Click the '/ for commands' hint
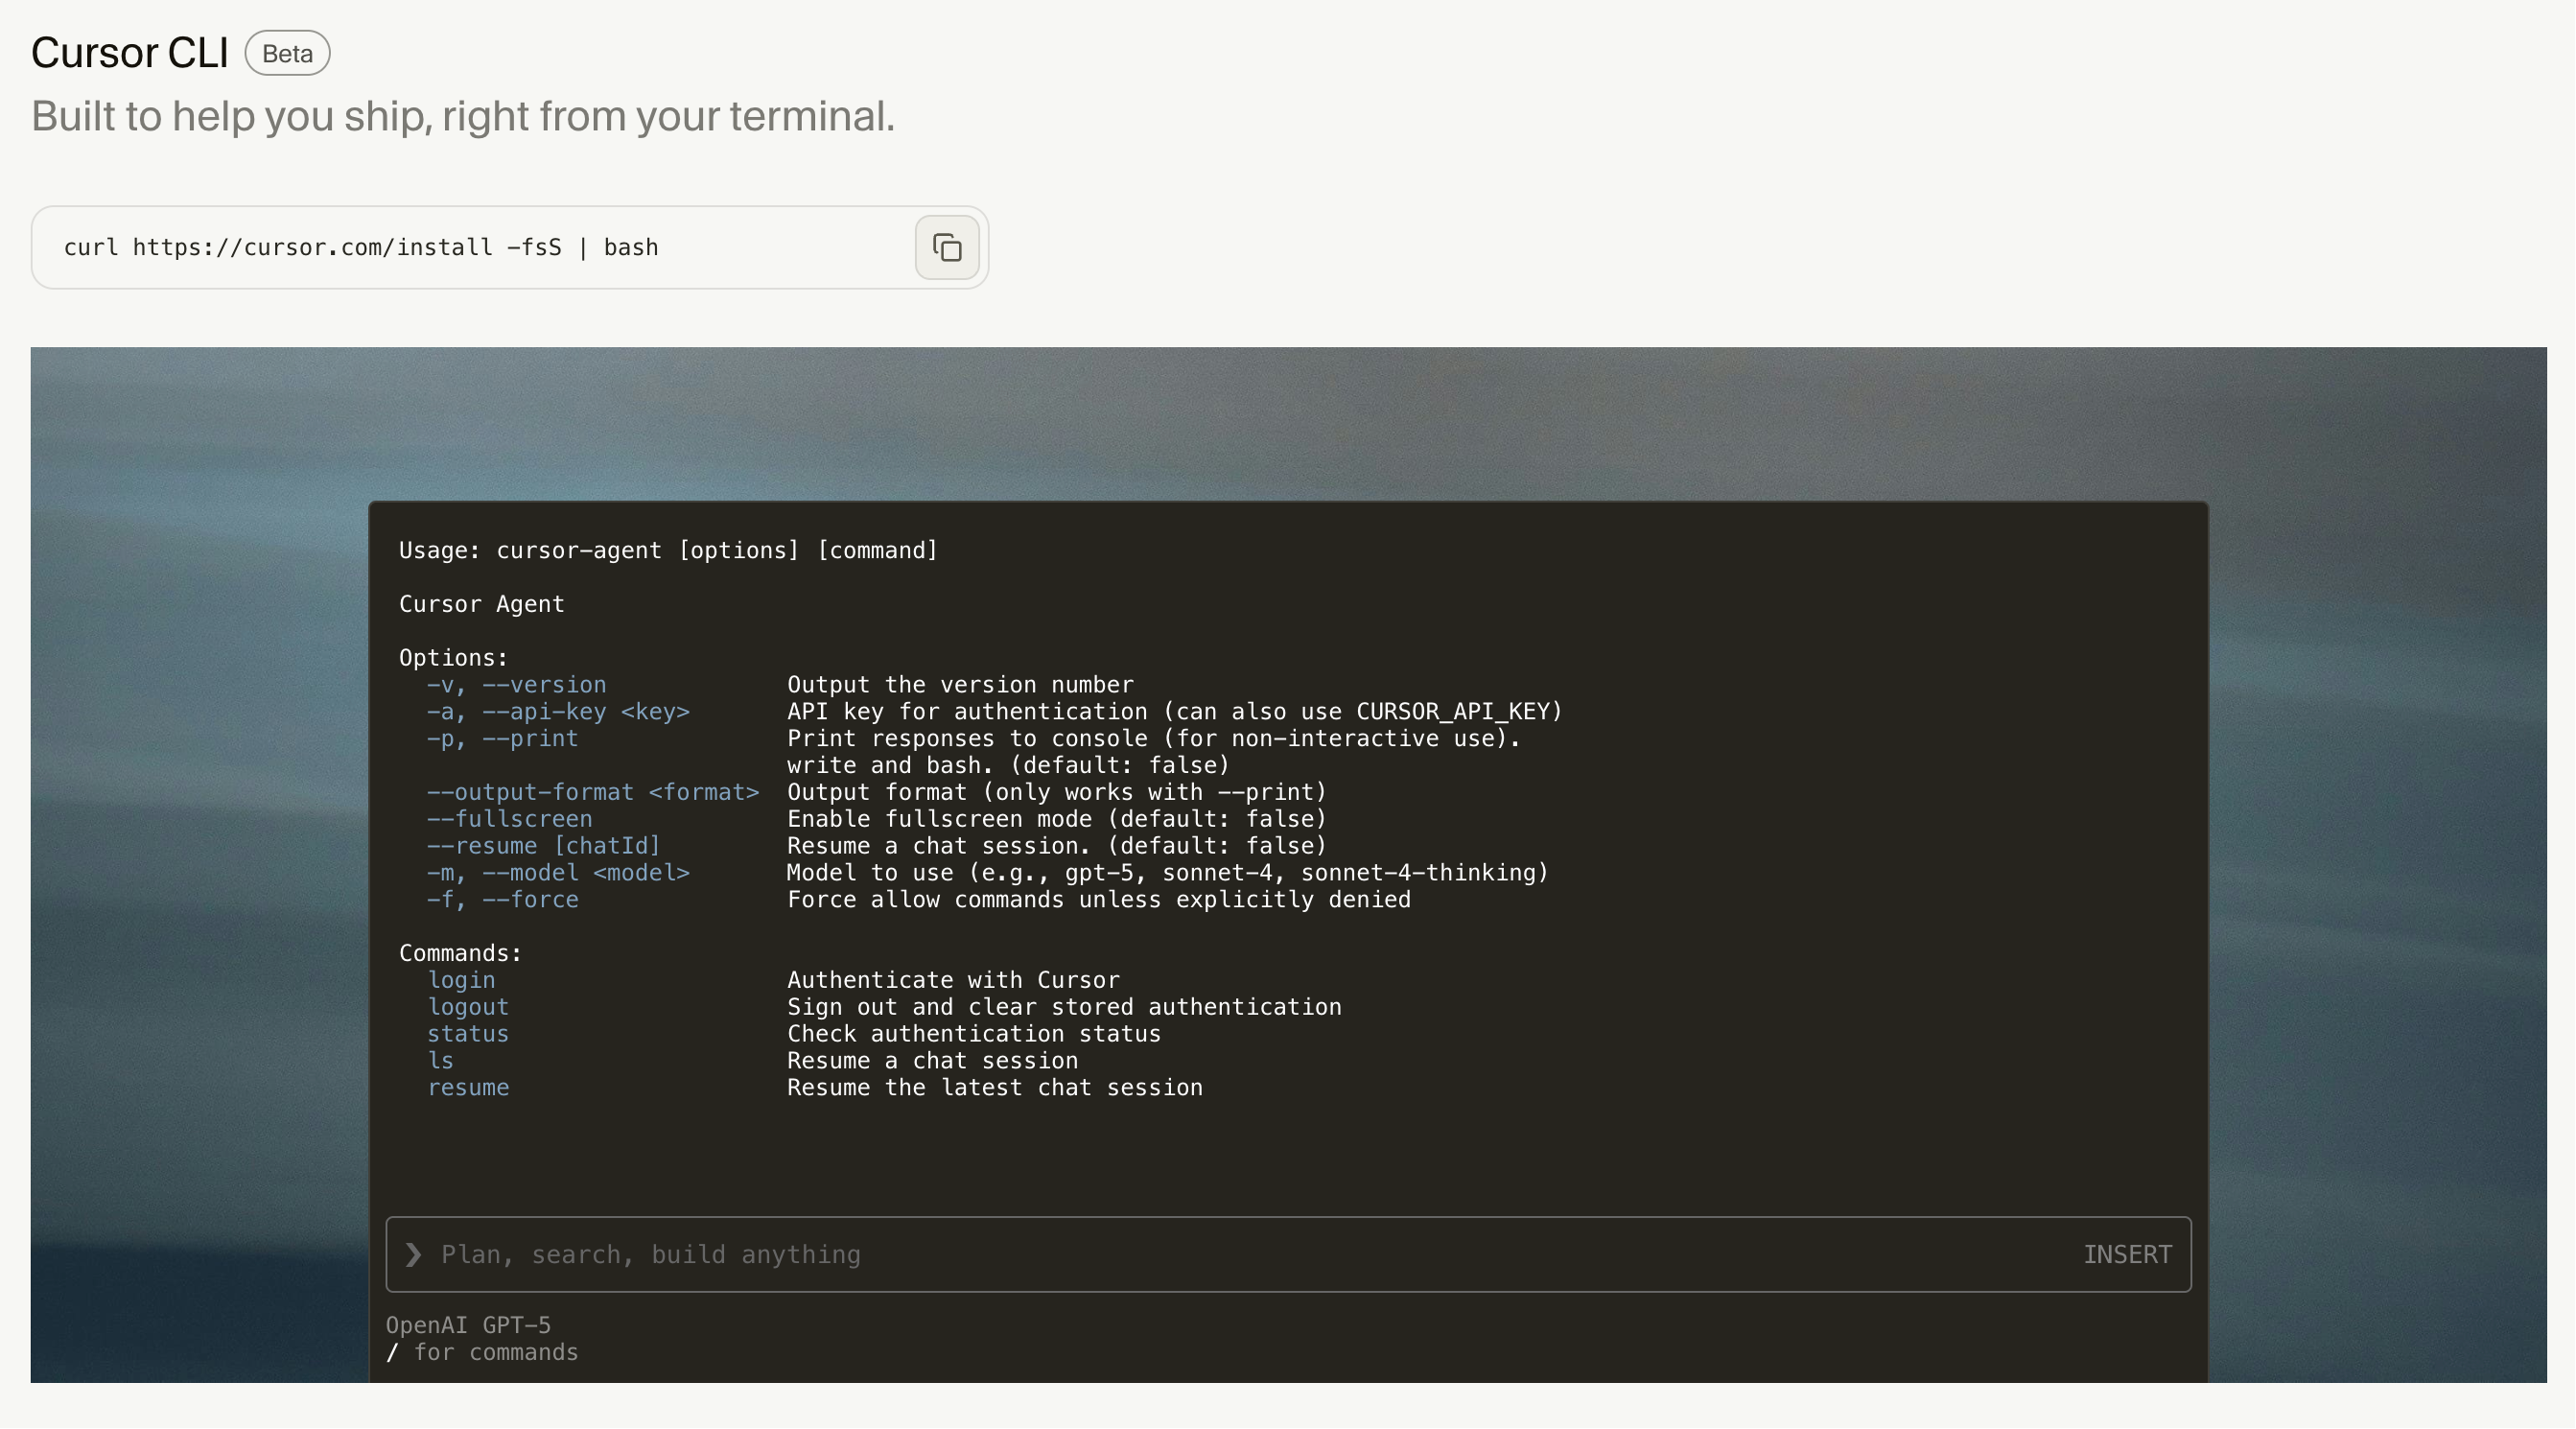This screenshot has height=1429, width=2576. [482, 1352]
